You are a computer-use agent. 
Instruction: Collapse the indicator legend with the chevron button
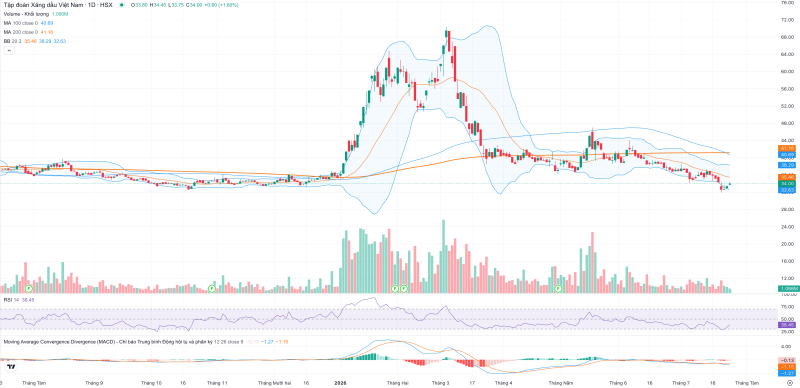[9, 50]
